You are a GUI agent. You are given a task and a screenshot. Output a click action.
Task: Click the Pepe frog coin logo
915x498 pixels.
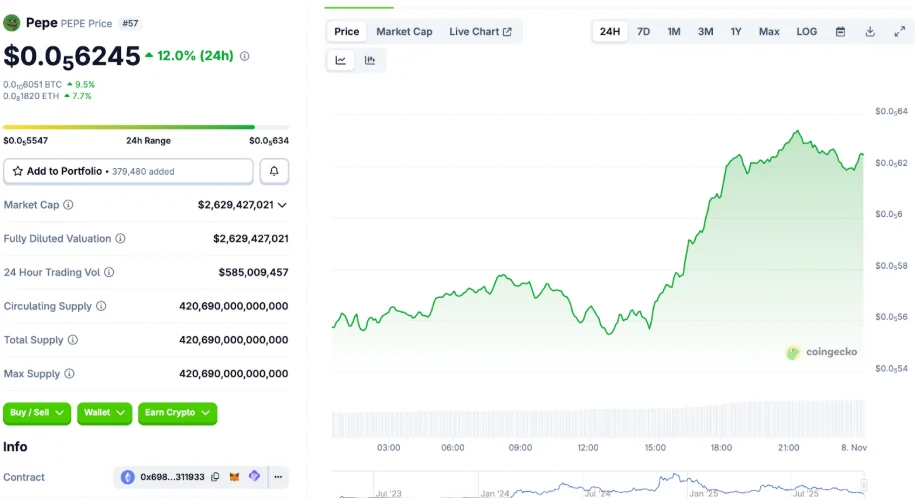pos(12,23)
